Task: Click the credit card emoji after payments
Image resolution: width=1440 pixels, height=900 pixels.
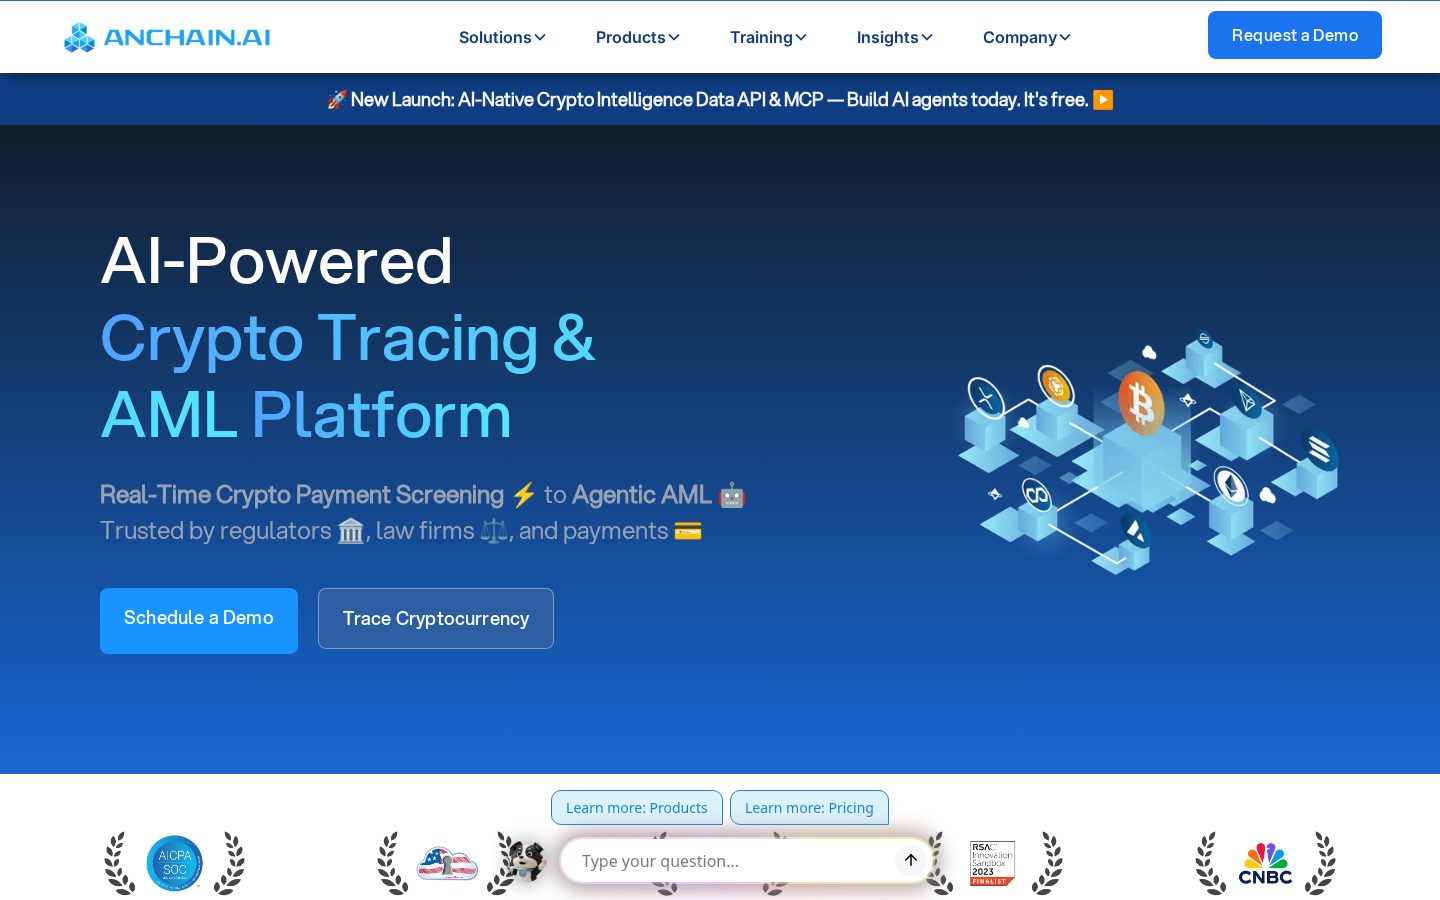Action: pyautogui.click(x=688, y=531)
